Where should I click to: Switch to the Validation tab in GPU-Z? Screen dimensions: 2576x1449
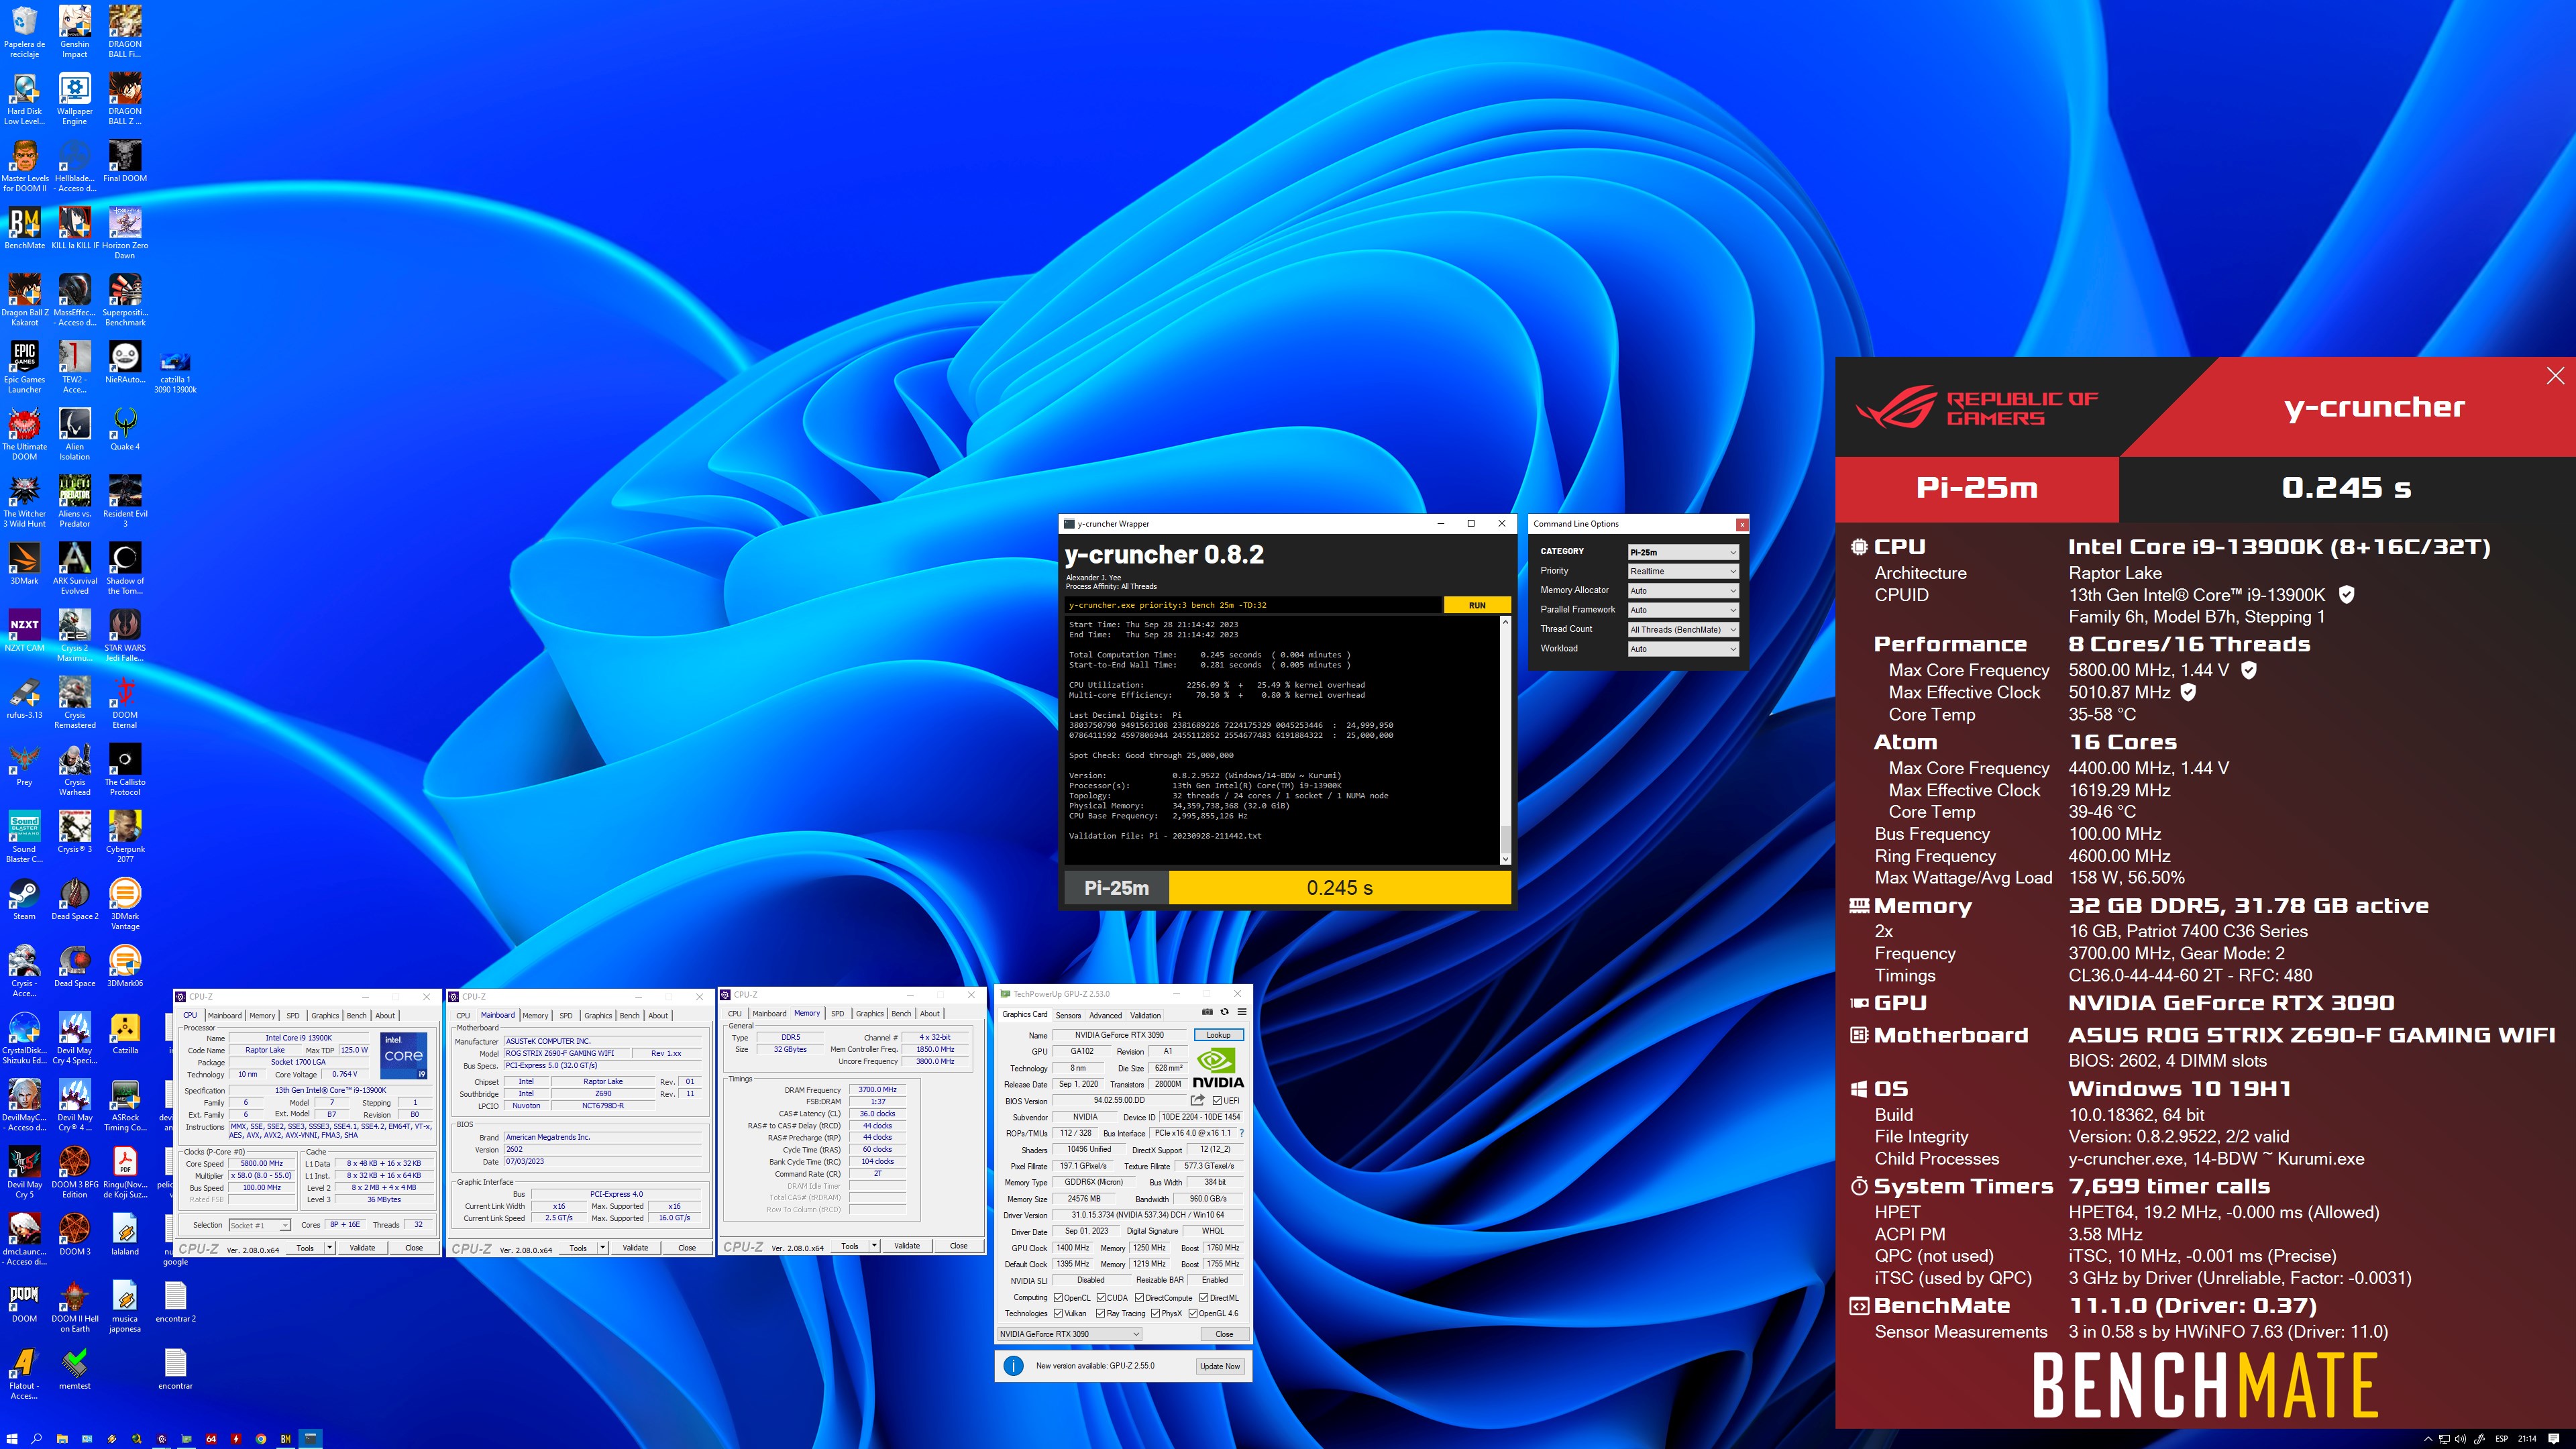pos(1145,1015)
